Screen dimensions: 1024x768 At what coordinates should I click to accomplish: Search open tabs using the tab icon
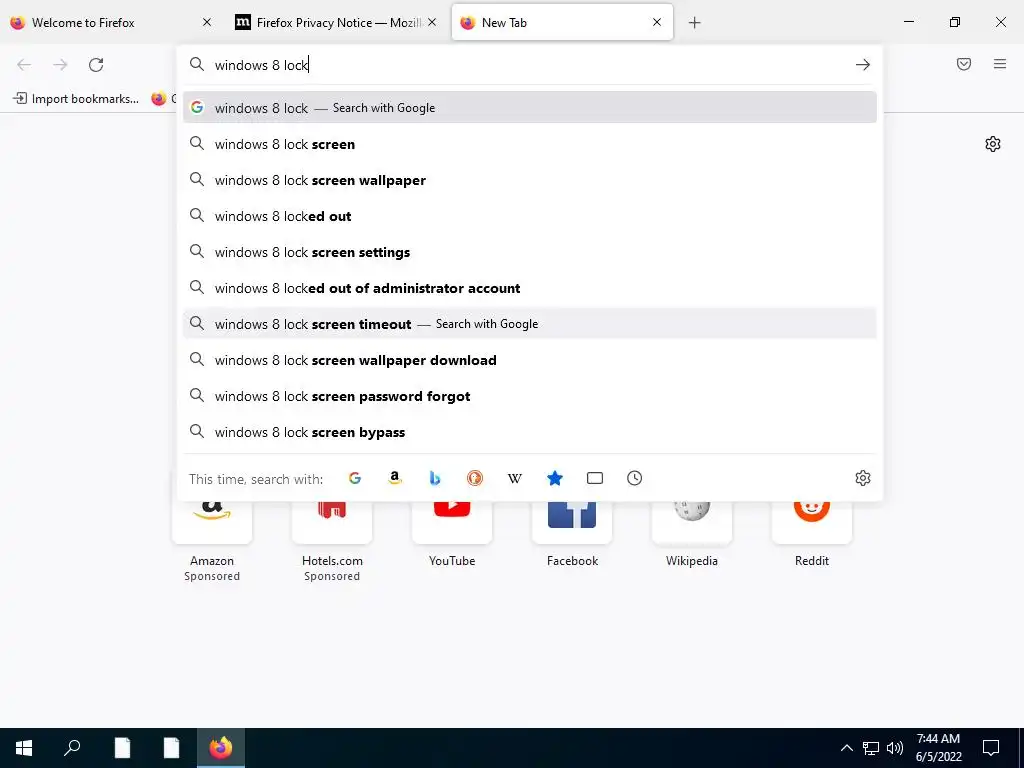(x=595, y=478)
